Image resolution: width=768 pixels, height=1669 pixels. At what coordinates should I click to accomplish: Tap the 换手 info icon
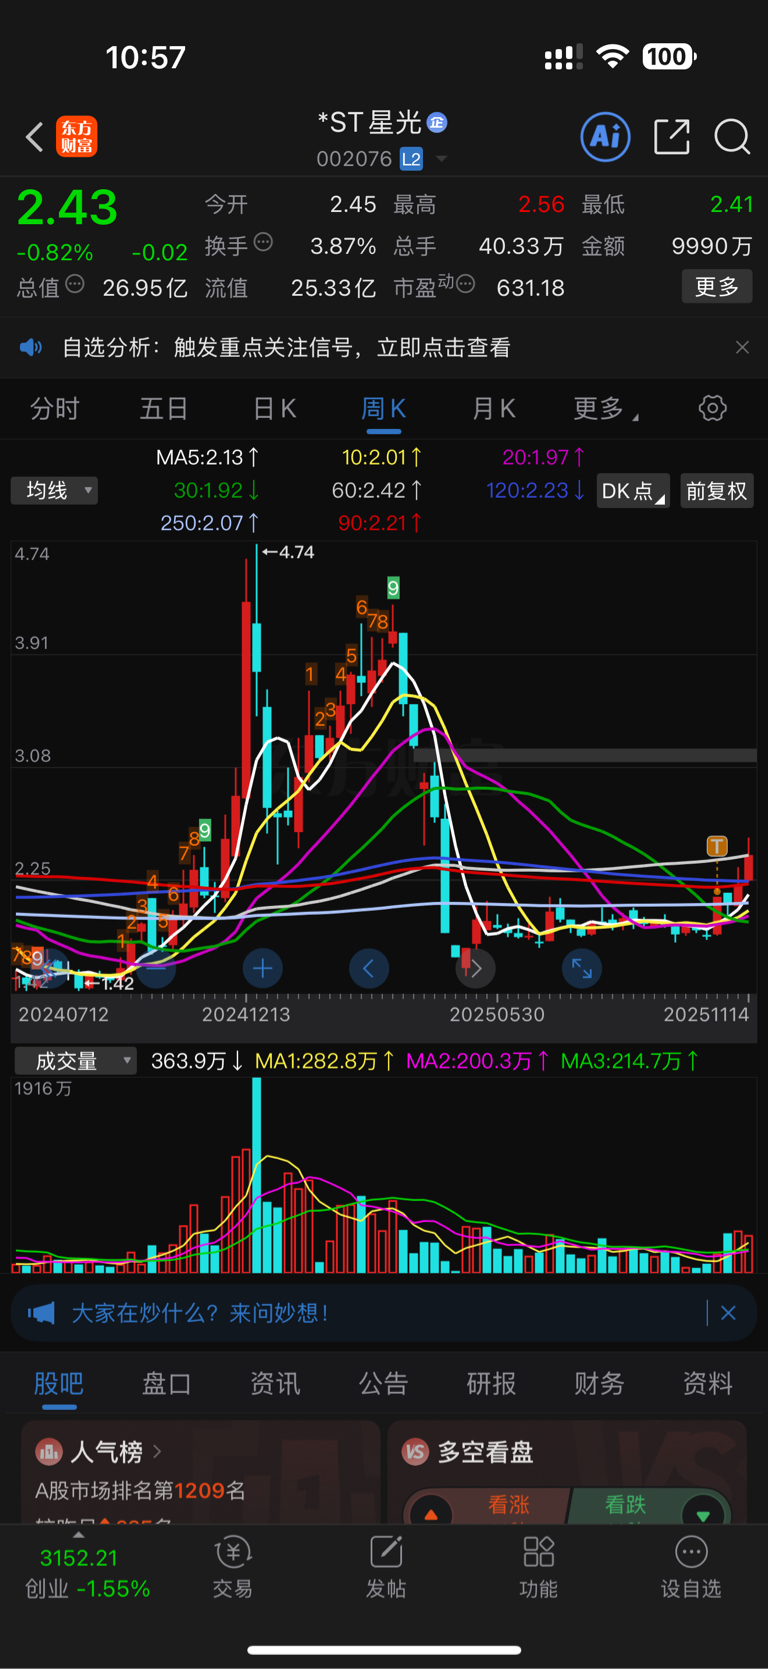[264, 242]
